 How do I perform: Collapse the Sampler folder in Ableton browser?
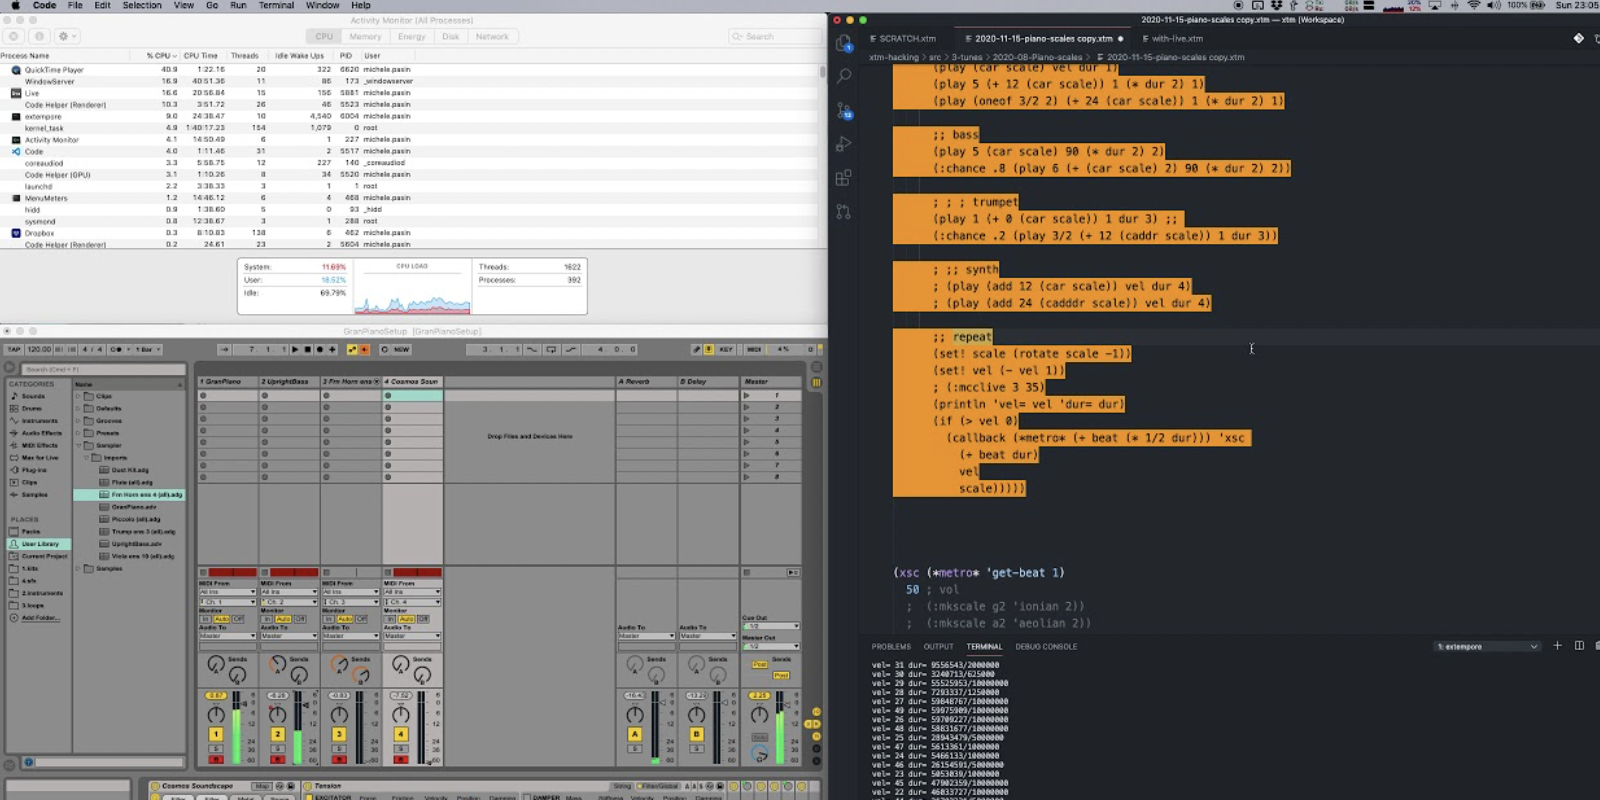78,445
